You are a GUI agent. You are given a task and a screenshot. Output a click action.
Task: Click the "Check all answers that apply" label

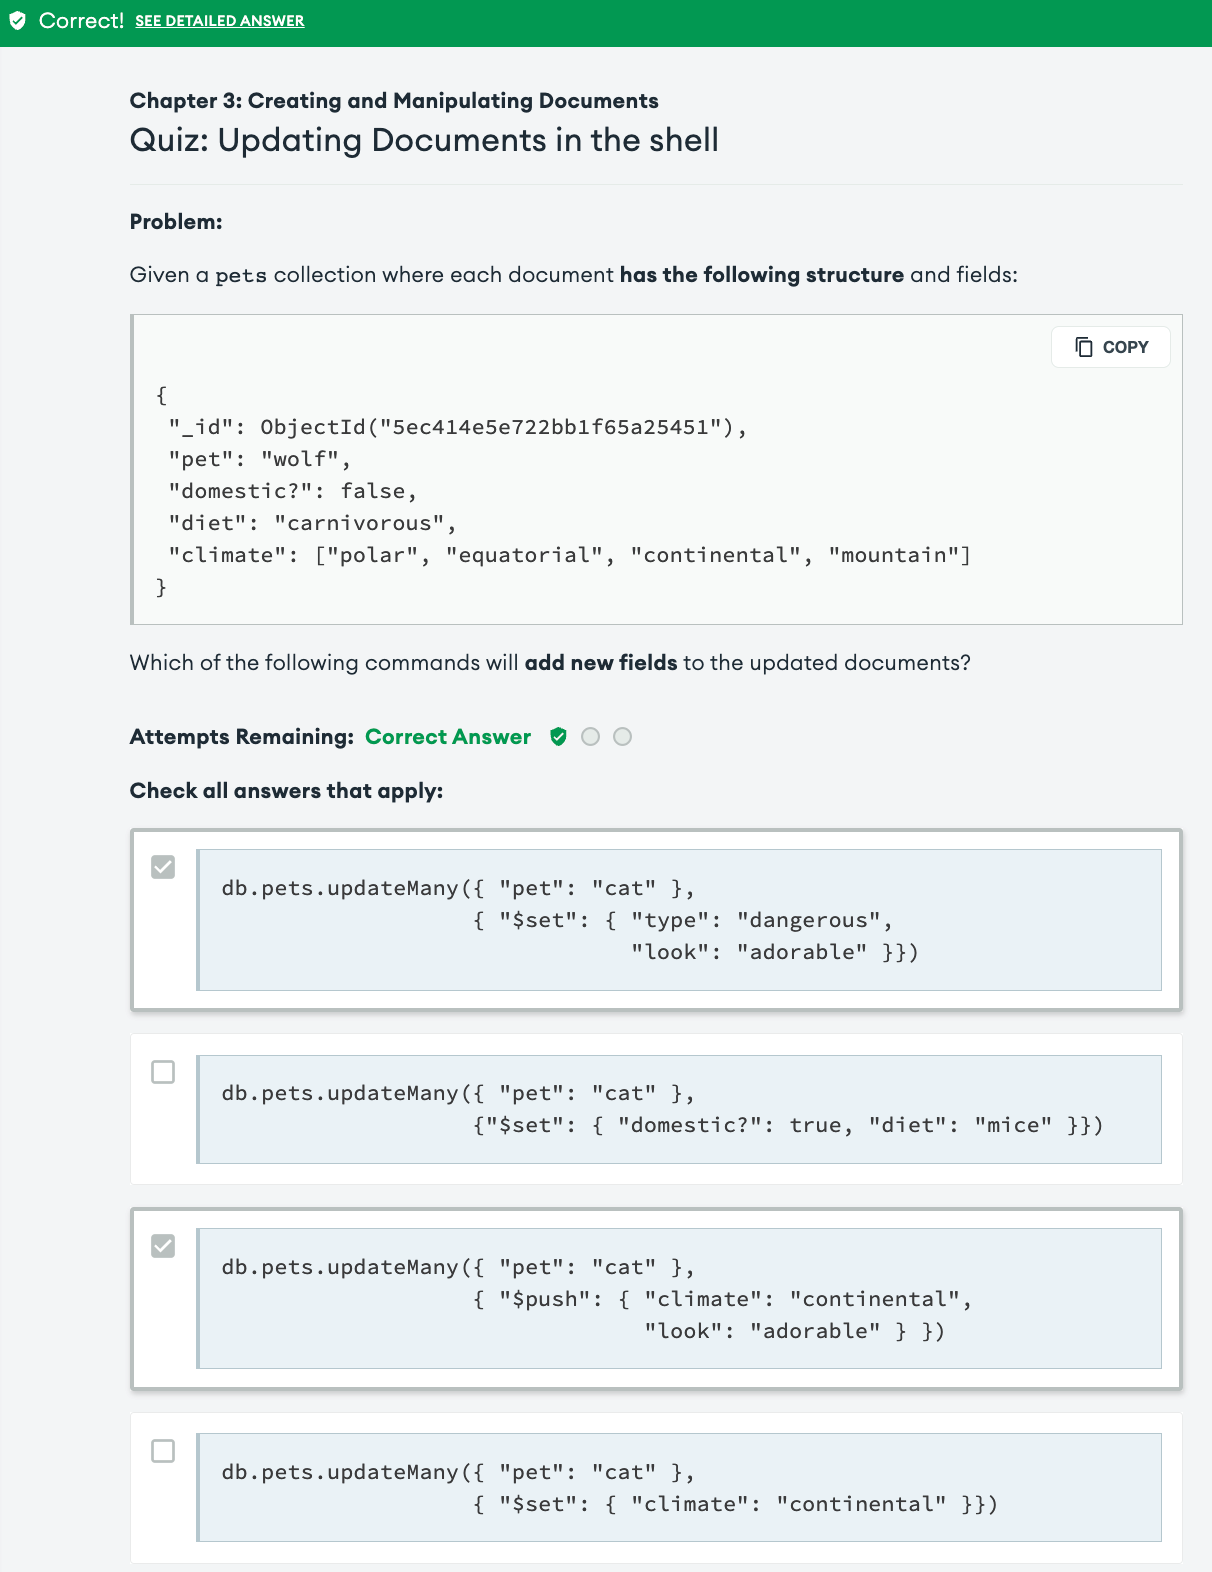tap(286, 791)
